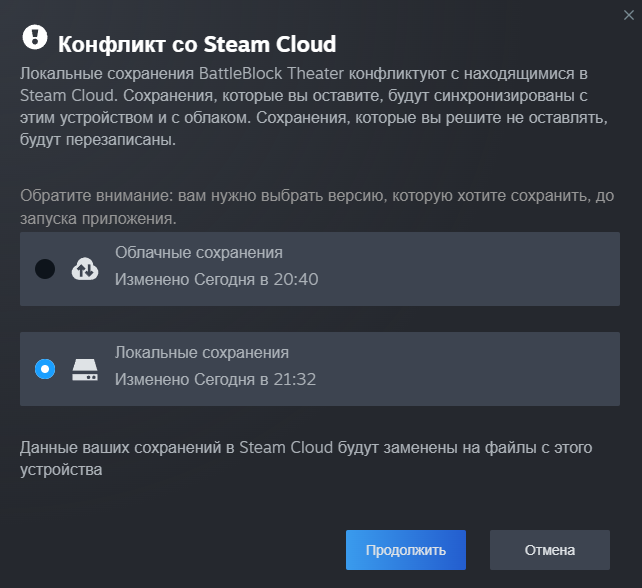
Task: Close the Steam Cloud conflict dialog
Action: (x=628, y=15)
